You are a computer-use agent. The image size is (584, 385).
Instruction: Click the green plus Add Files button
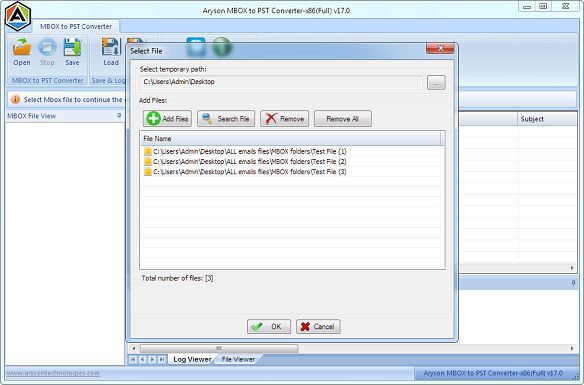click(x=167, y=119)
